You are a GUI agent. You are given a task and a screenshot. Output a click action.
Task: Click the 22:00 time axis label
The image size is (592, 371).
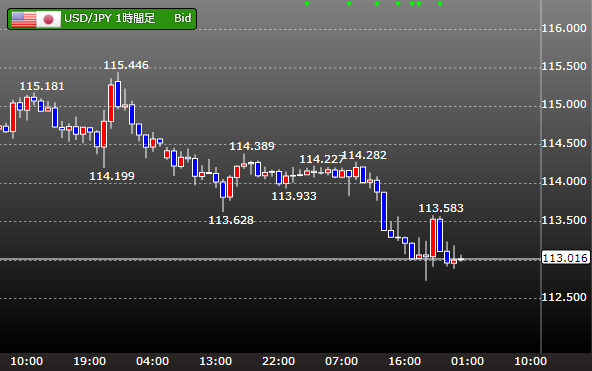tap(279, 361)
